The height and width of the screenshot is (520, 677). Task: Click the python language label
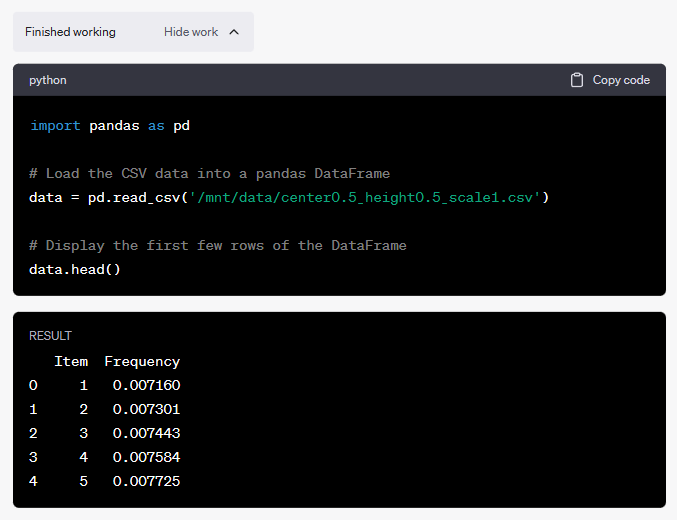pyautogui.click(x=48, y=80)
